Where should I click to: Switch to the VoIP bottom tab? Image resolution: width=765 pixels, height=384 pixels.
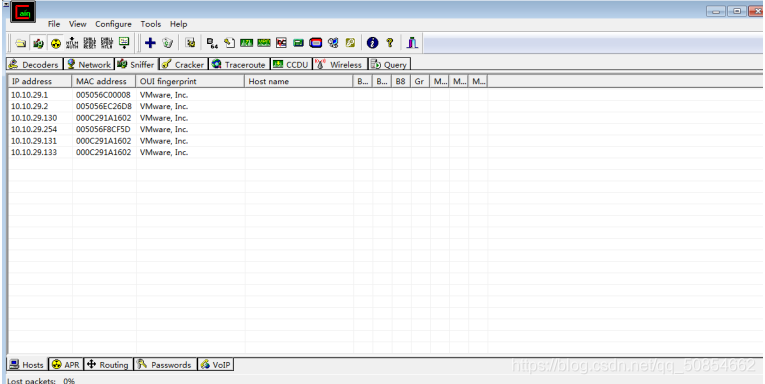215,364
